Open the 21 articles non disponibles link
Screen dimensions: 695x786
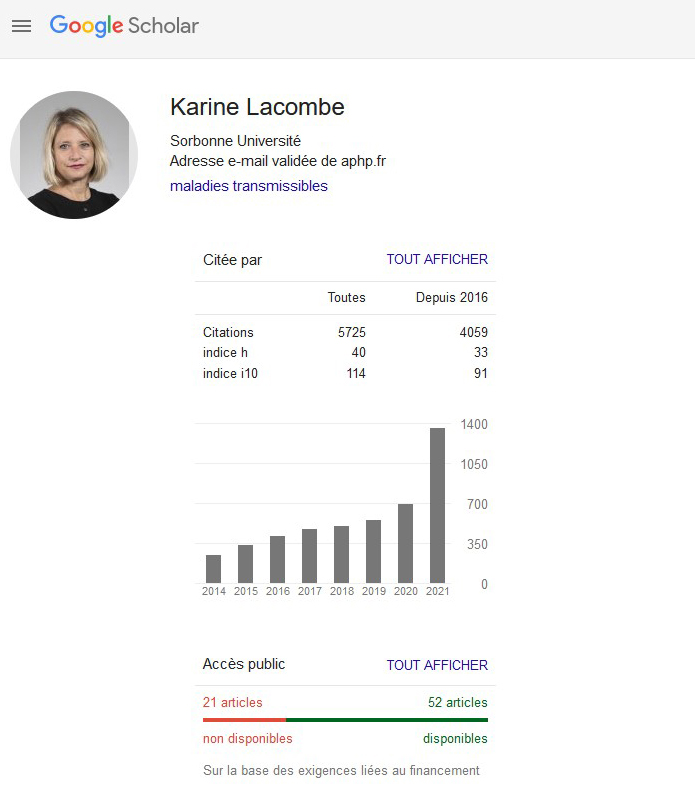(233, 702)
